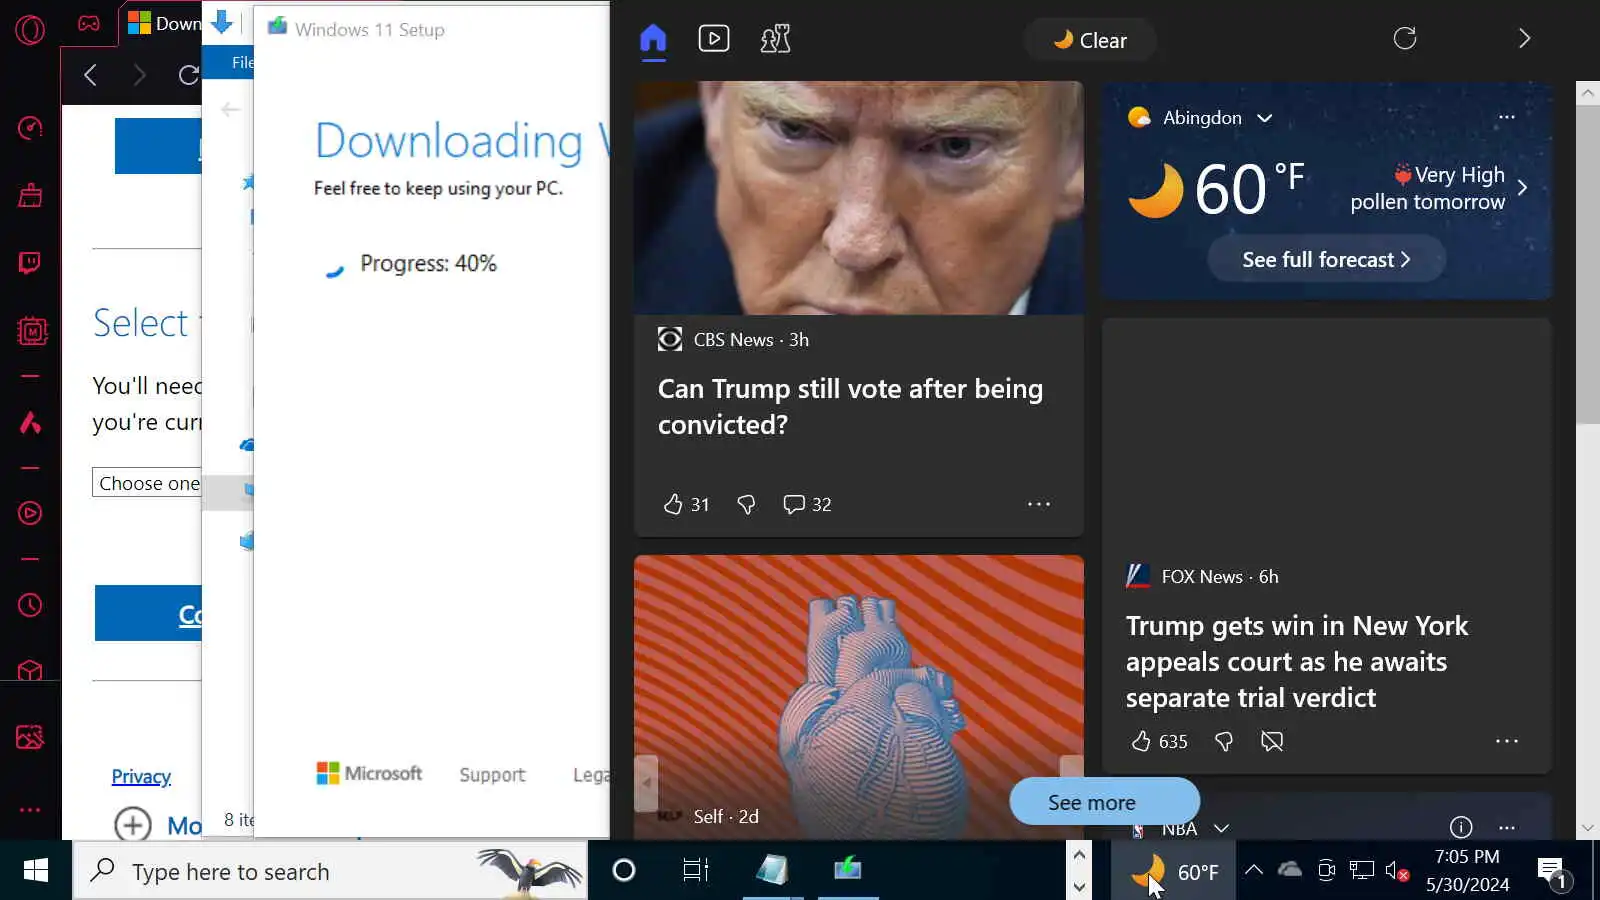Open the Support link in Windows 11 Setup

(492, 775)
